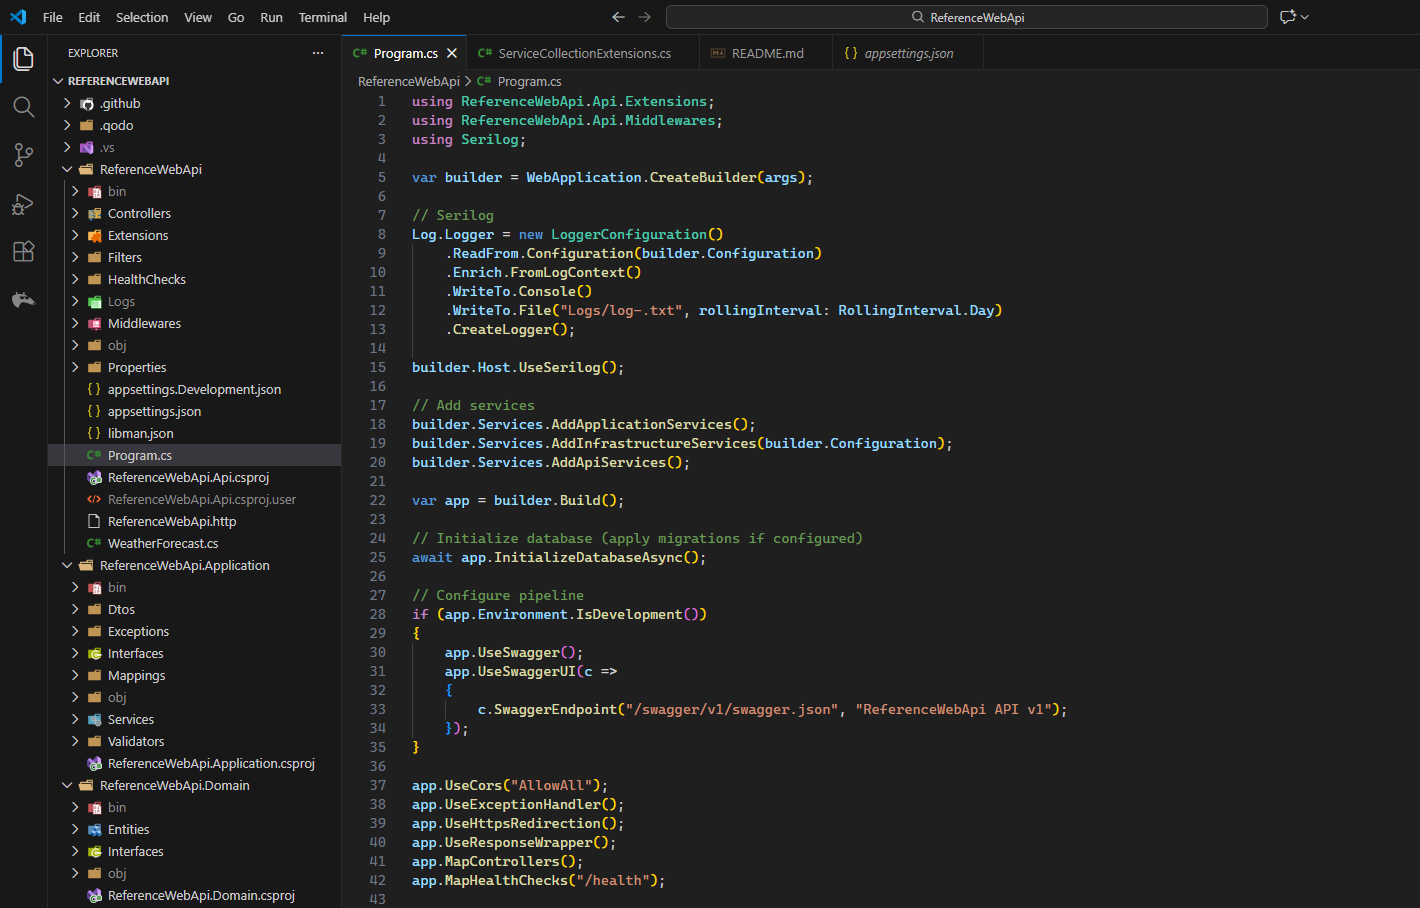The height and width of the screenshot is (908, 1420).
Task: Click line number 22 in gutter
Action: point(377,500)
